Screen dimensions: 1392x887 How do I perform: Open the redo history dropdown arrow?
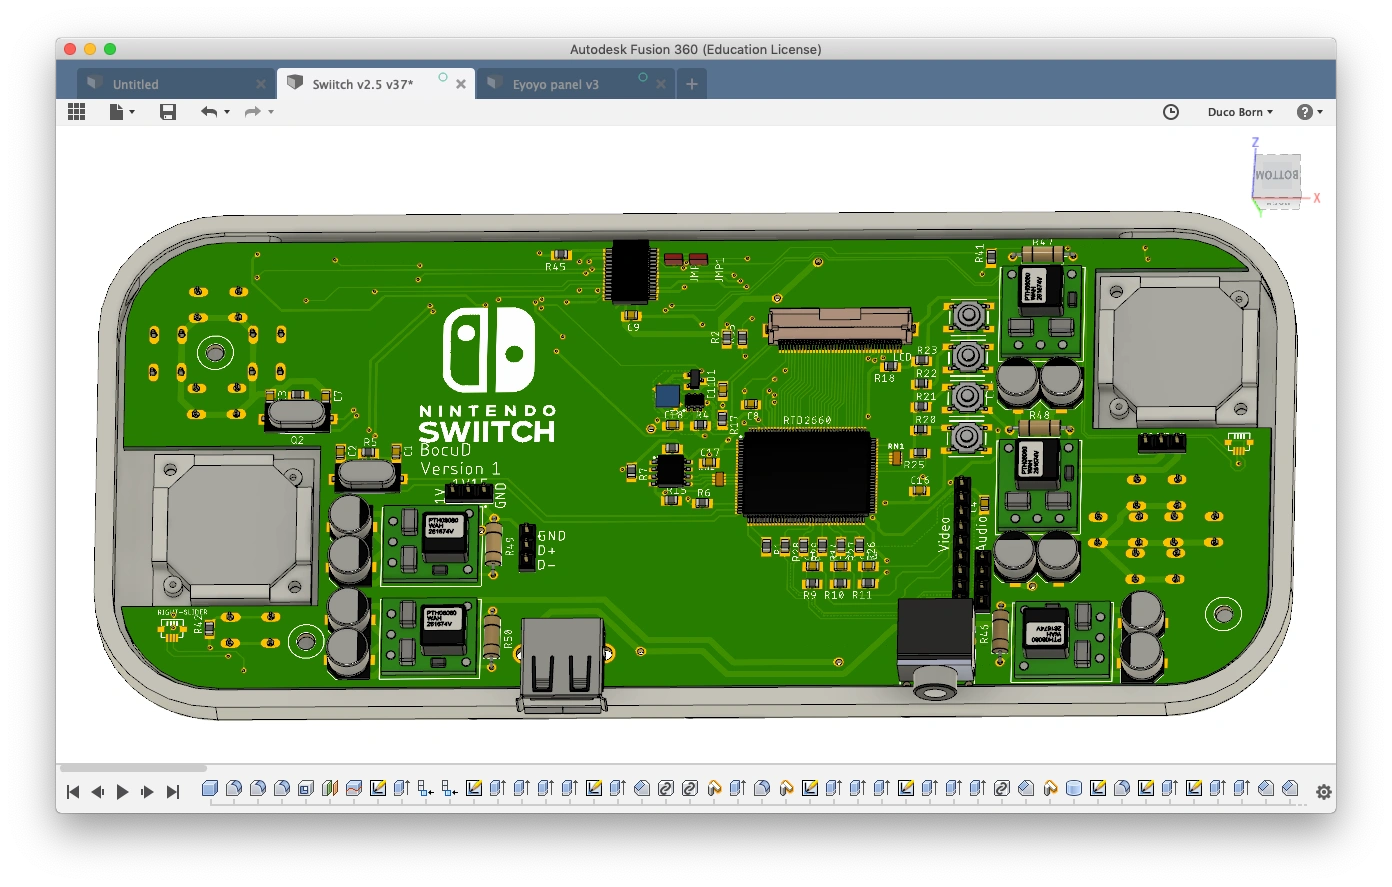point(271,112)
